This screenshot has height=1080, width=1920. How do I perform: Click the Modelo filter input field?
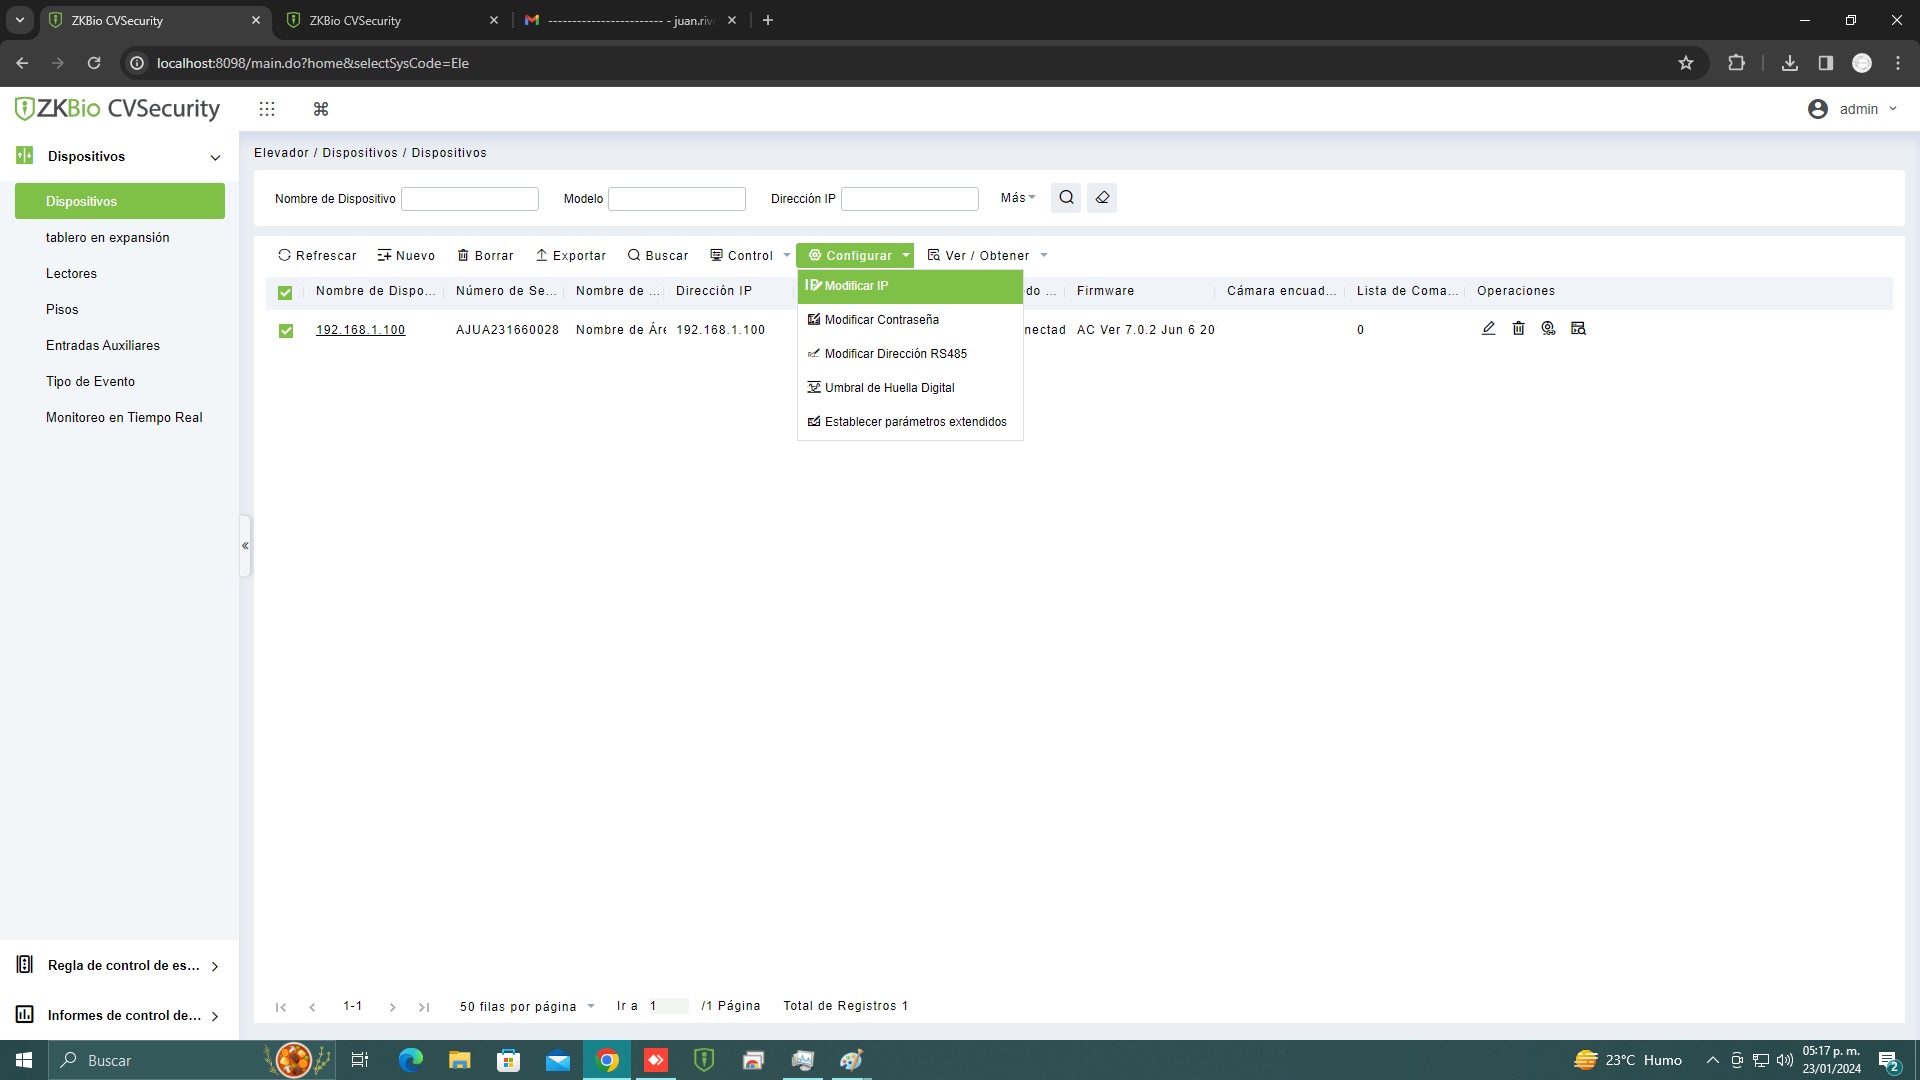point(677,199)
